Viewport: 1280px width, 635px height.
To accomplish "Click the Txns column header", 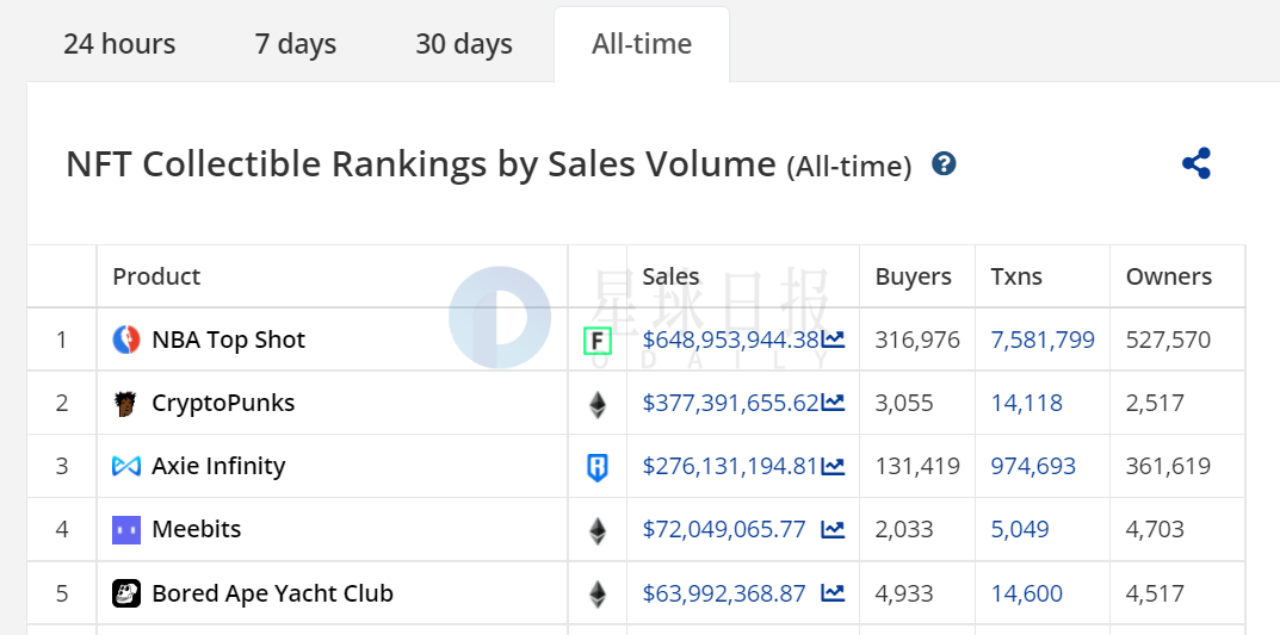I will click(1017, 276).
